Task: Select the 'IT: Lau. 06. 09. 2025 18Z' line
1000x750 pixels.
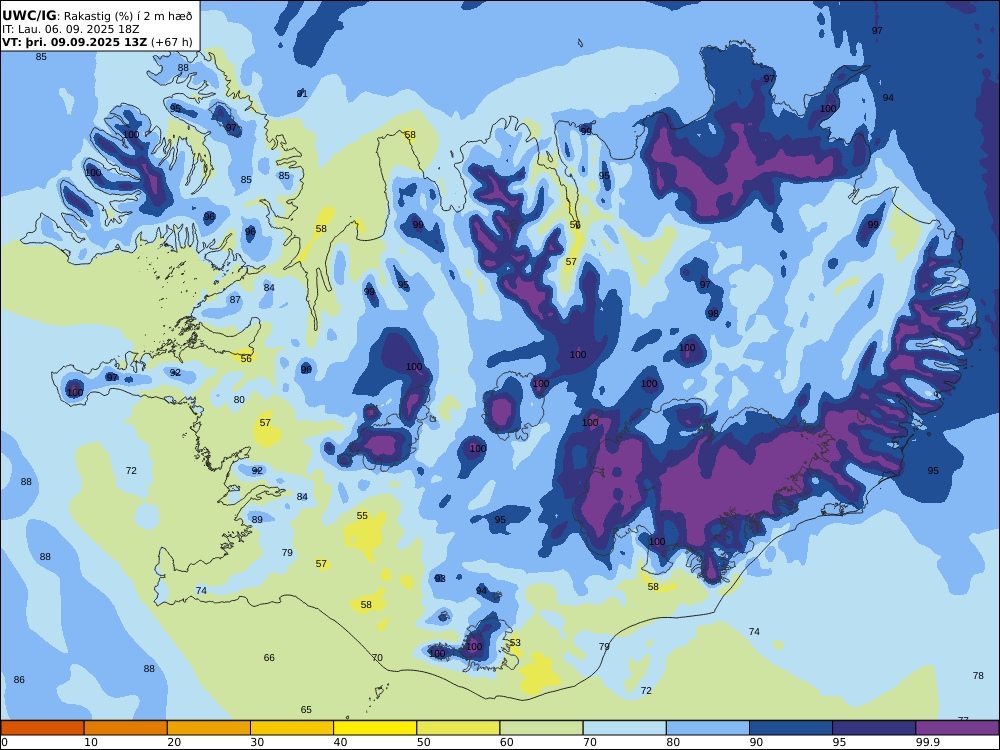Action: [x=71, y=29]
